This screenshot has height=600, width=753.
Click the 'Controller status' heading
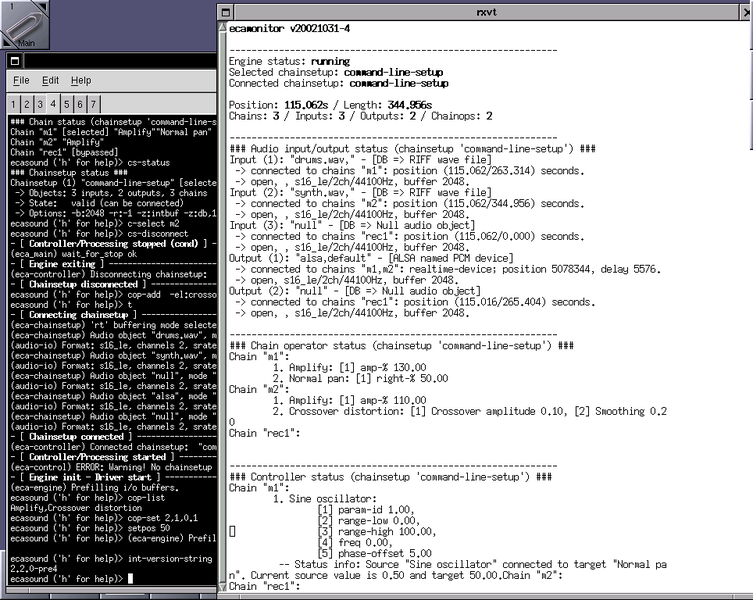click(390, 477)
